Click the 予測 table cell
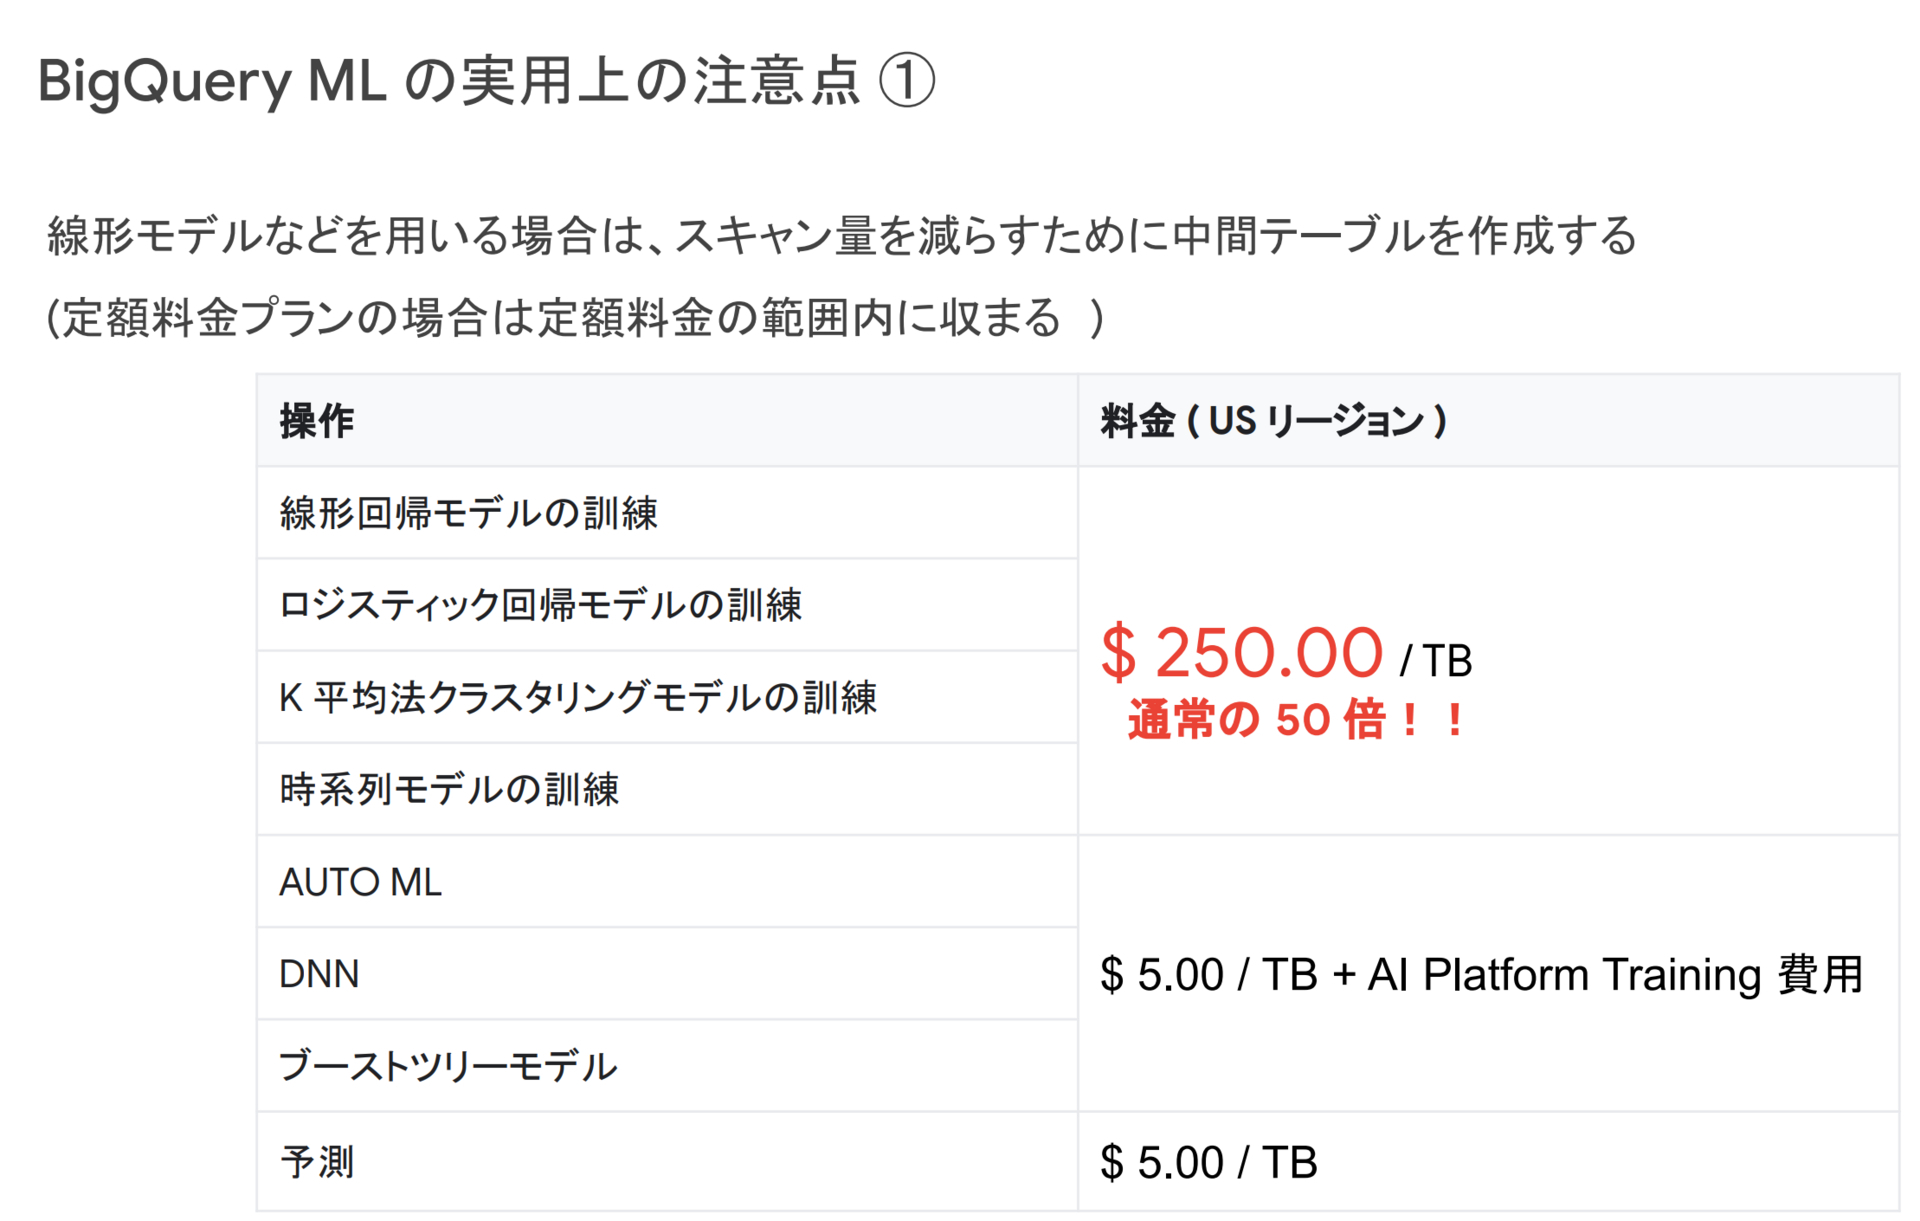This screenshot has height=1221, width=1920. (x=667, y=1161)
